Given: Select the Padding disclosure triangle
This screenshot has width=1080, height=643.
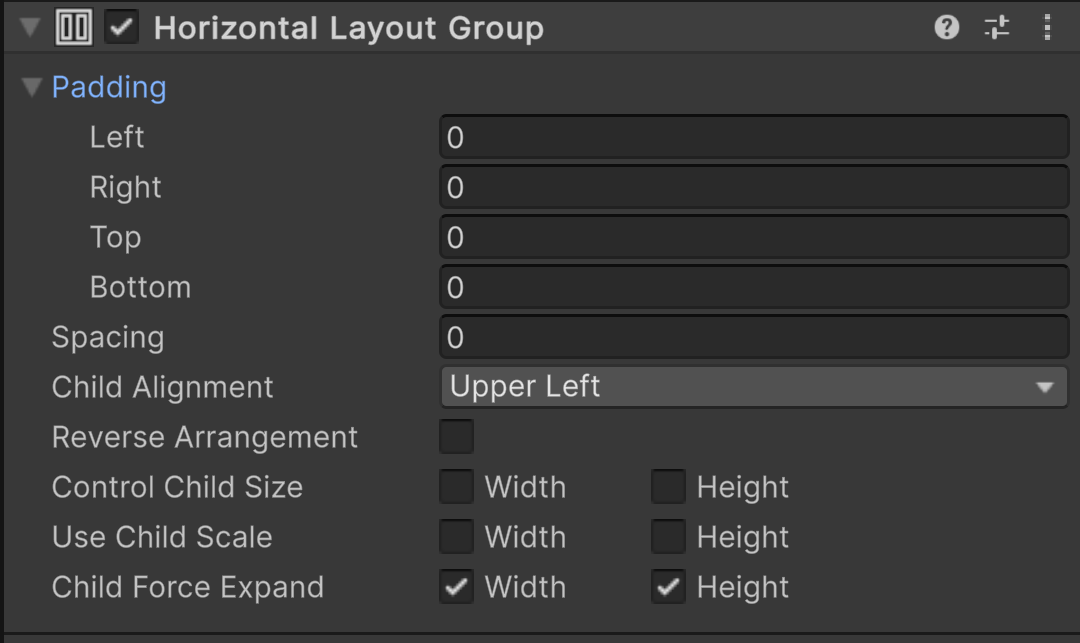Looking at the screenshot, I should pyautogui.click(x=31, y=87).
